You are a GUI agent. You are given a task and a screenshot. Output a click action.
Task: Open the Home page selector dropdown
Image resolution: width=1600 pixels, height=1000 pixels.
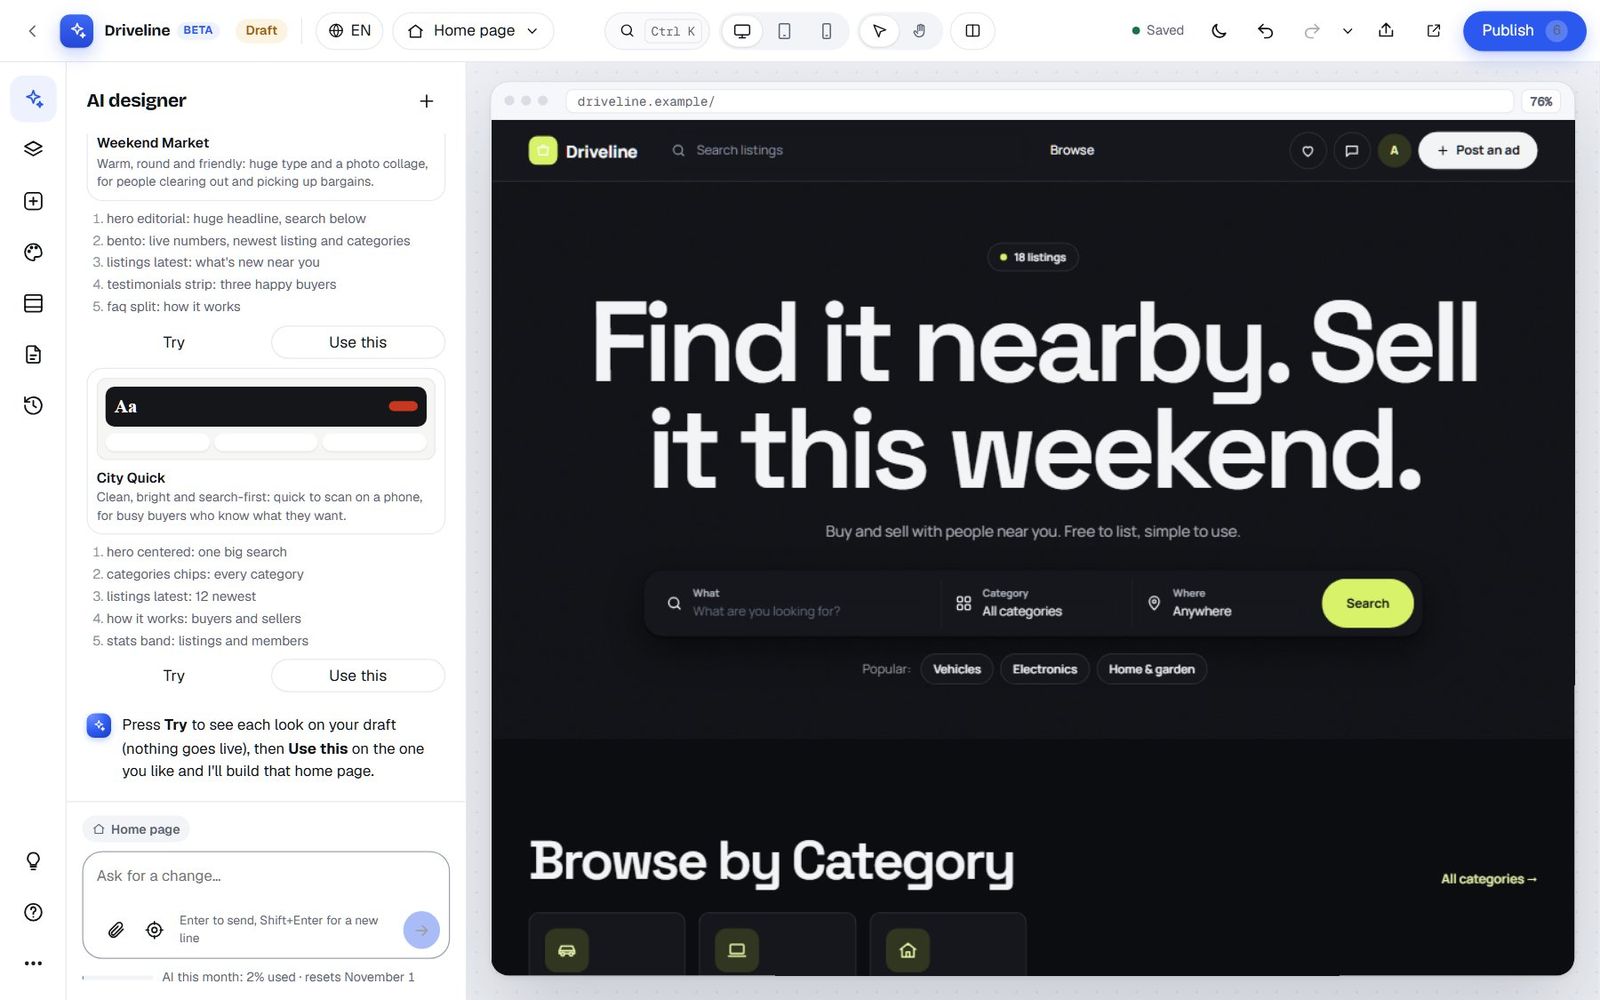tap(473, 31)
